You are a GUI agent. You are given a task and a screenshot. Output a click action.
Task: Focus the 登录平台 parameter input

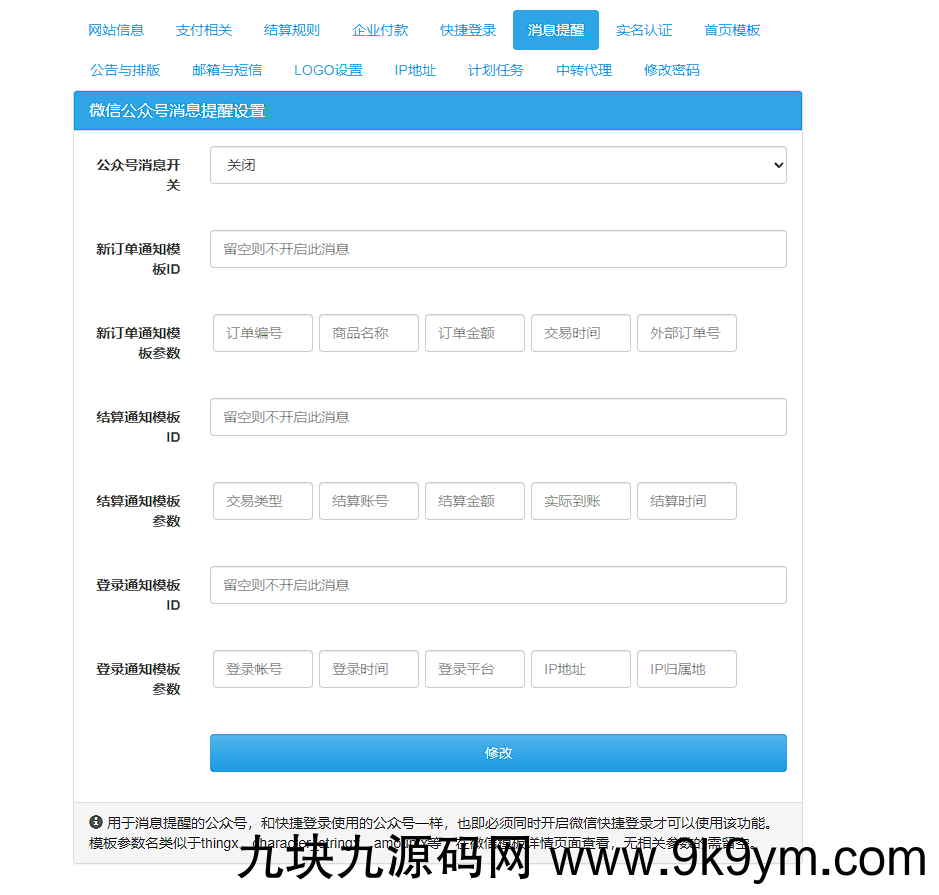coord(474,669)
